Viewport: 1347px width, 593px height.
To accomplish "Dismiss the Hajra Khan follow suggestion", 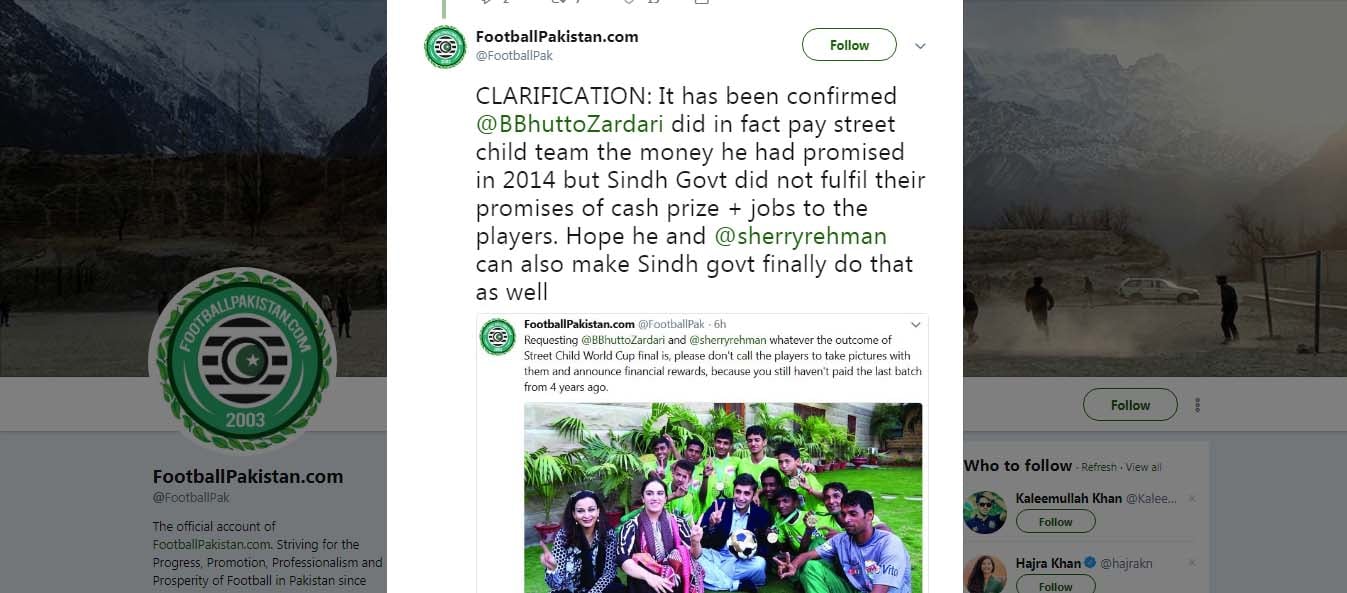I will tap(1191, 563).
